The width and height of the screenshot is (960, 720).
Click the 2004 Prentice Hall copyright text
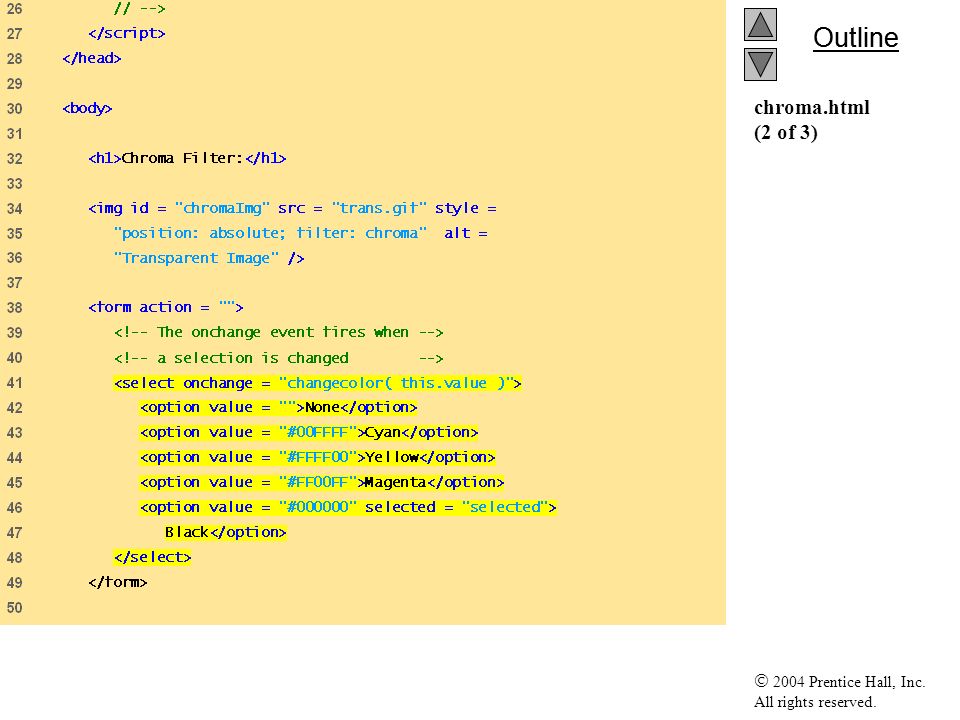[x=839, y=691]
